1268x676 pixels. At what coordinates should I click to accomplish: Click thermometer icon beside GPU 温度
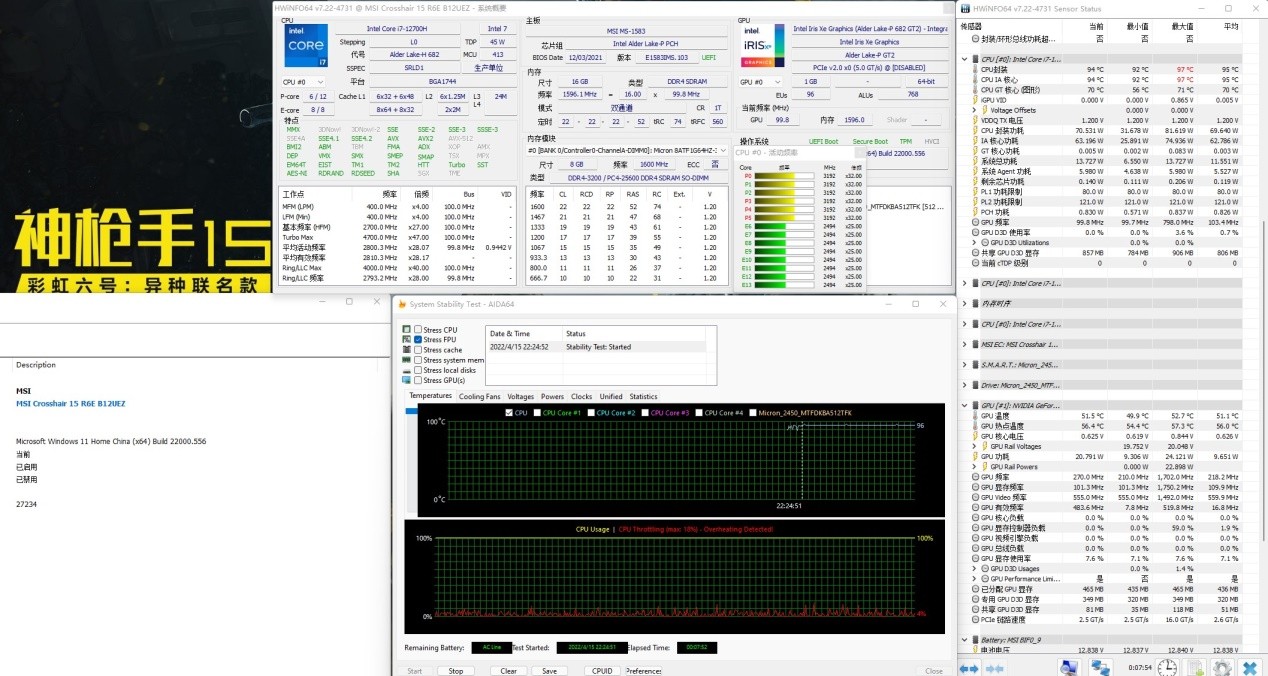pos(976,415)
